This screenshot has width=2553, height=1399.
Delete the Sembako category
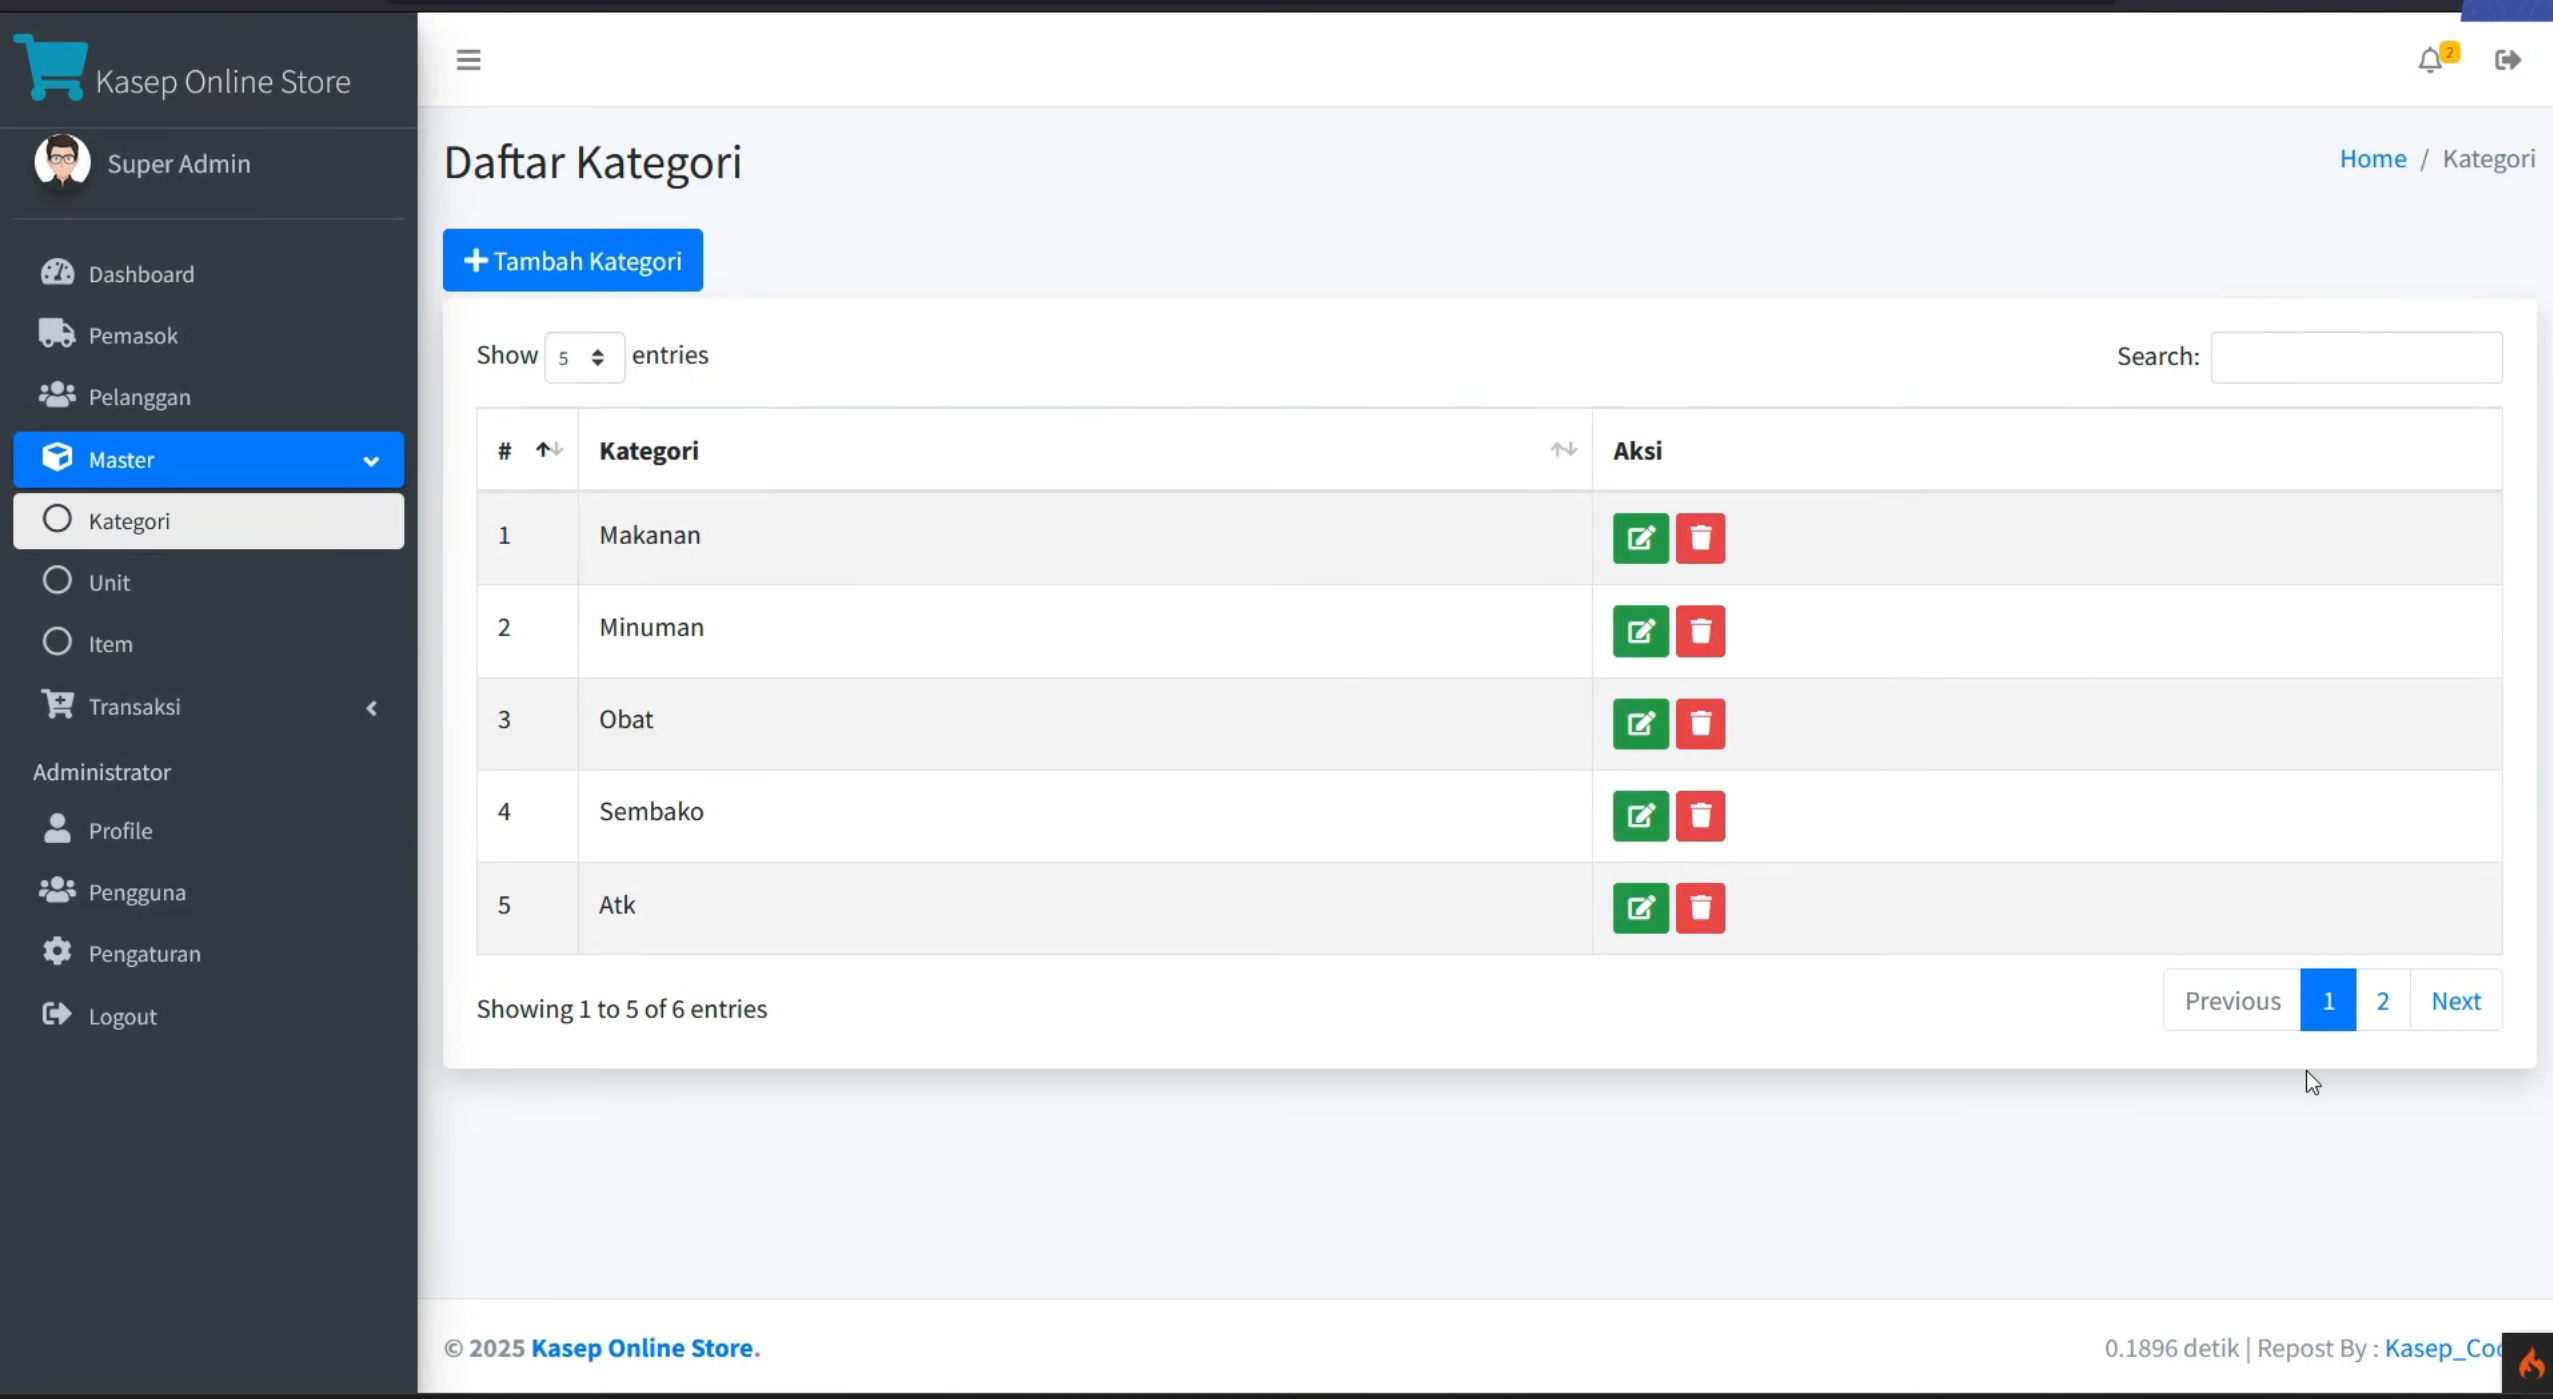tap(1700, 816)
